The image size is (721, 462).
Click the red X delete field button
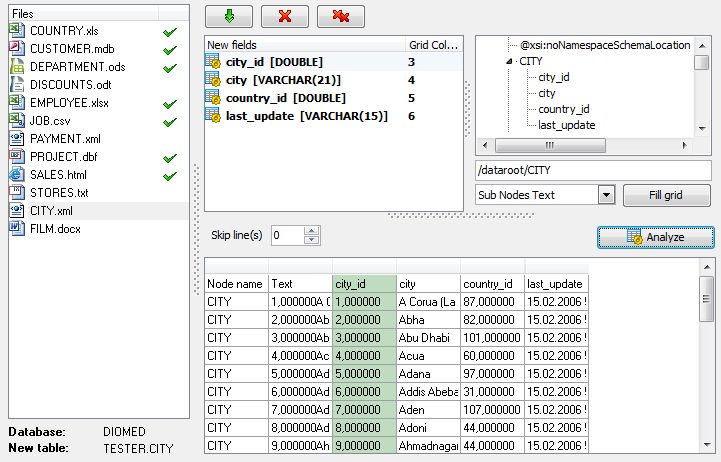pyautogui.click(x=285, y=17)
